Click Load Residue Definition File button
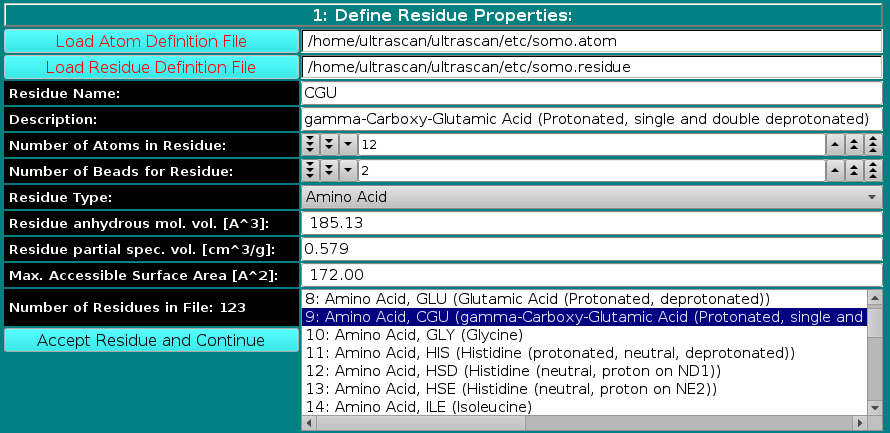 (x=151, y=68)
